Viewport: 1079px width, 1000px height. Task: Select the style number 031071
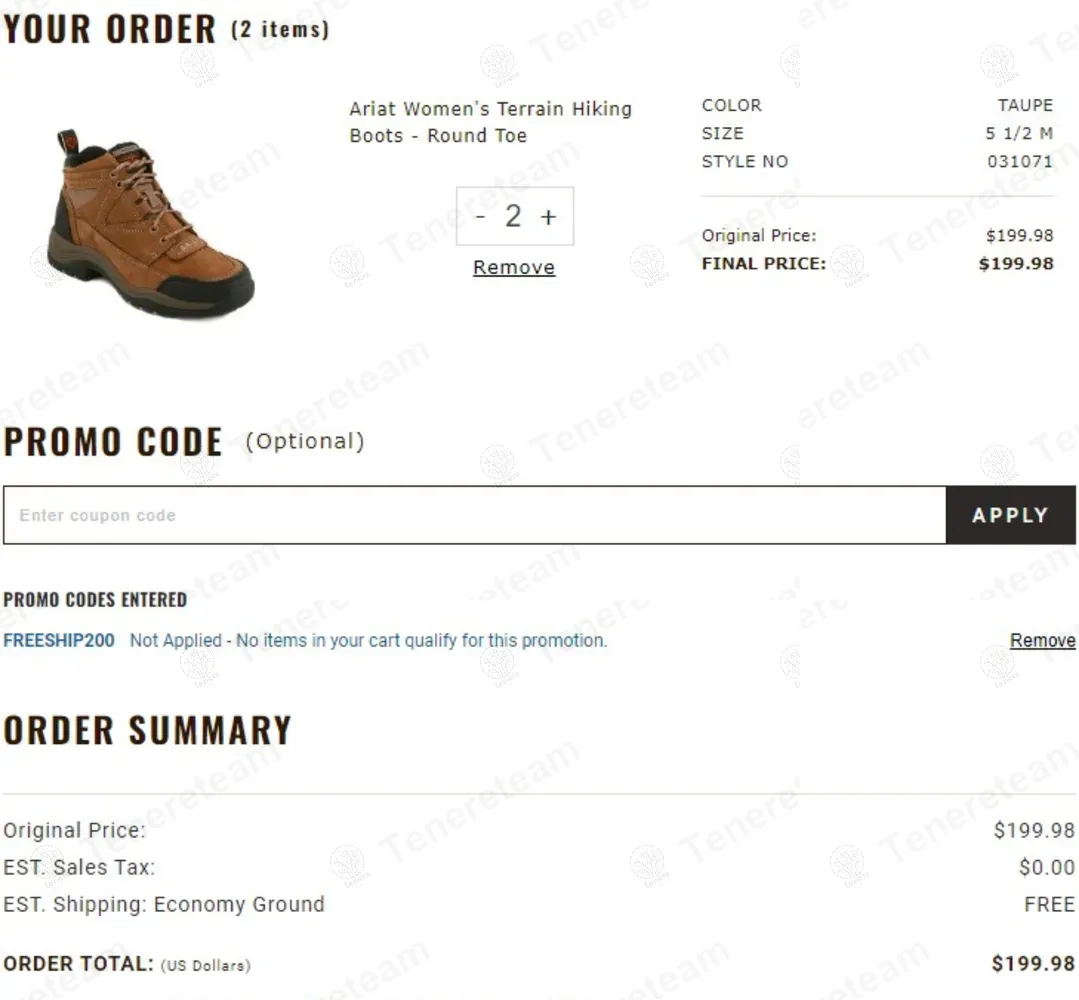click(x=1019, y=161)
